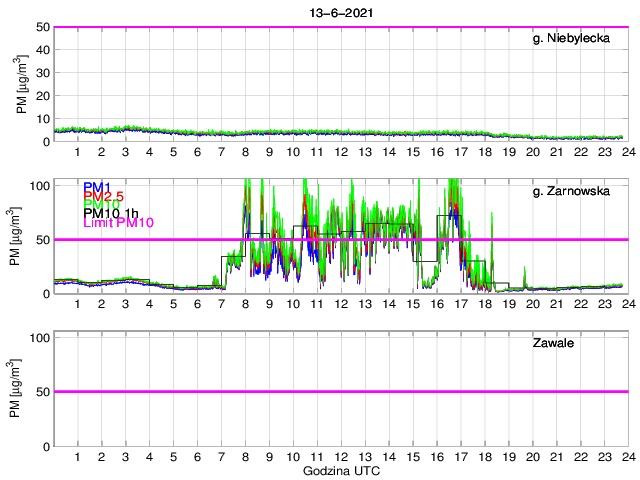Click hour 24 tick under the Zawale plot
Screen dimensions: 640x480
(627, 457)
